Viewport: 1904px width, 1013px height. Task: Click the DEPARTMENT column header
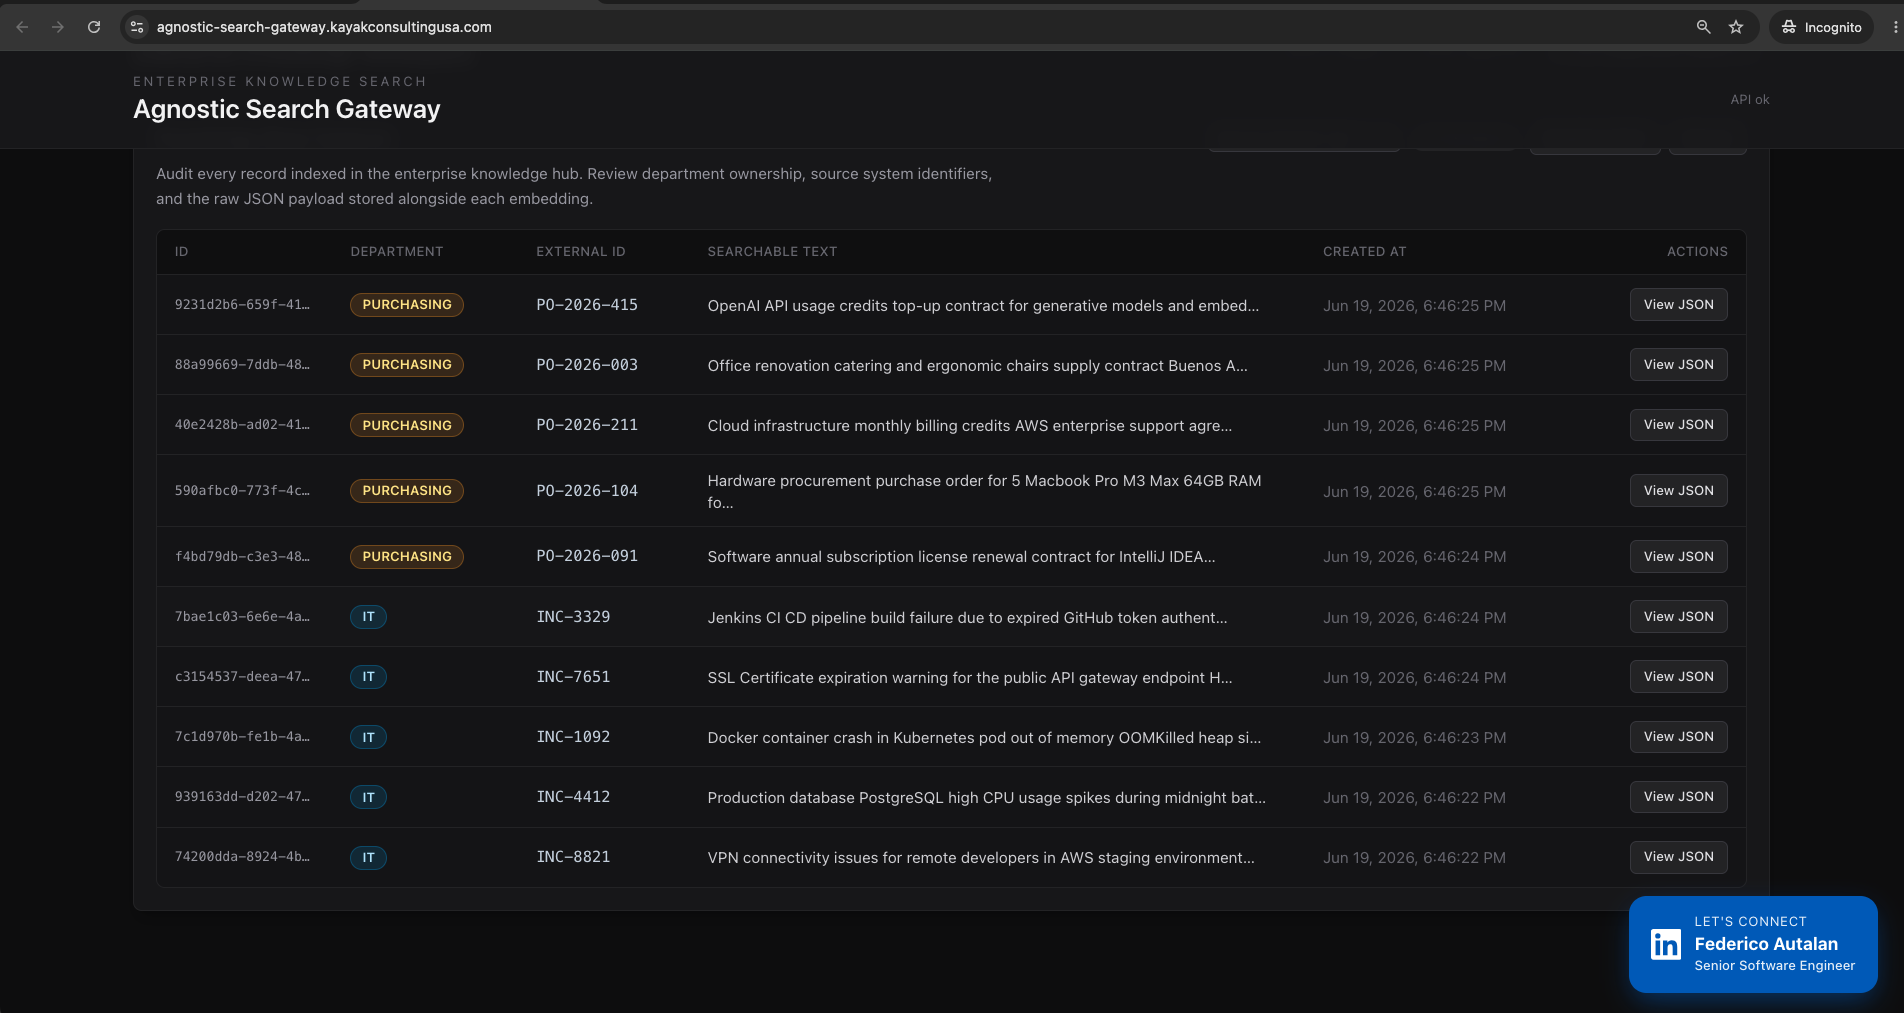click(x=396, y=252)
